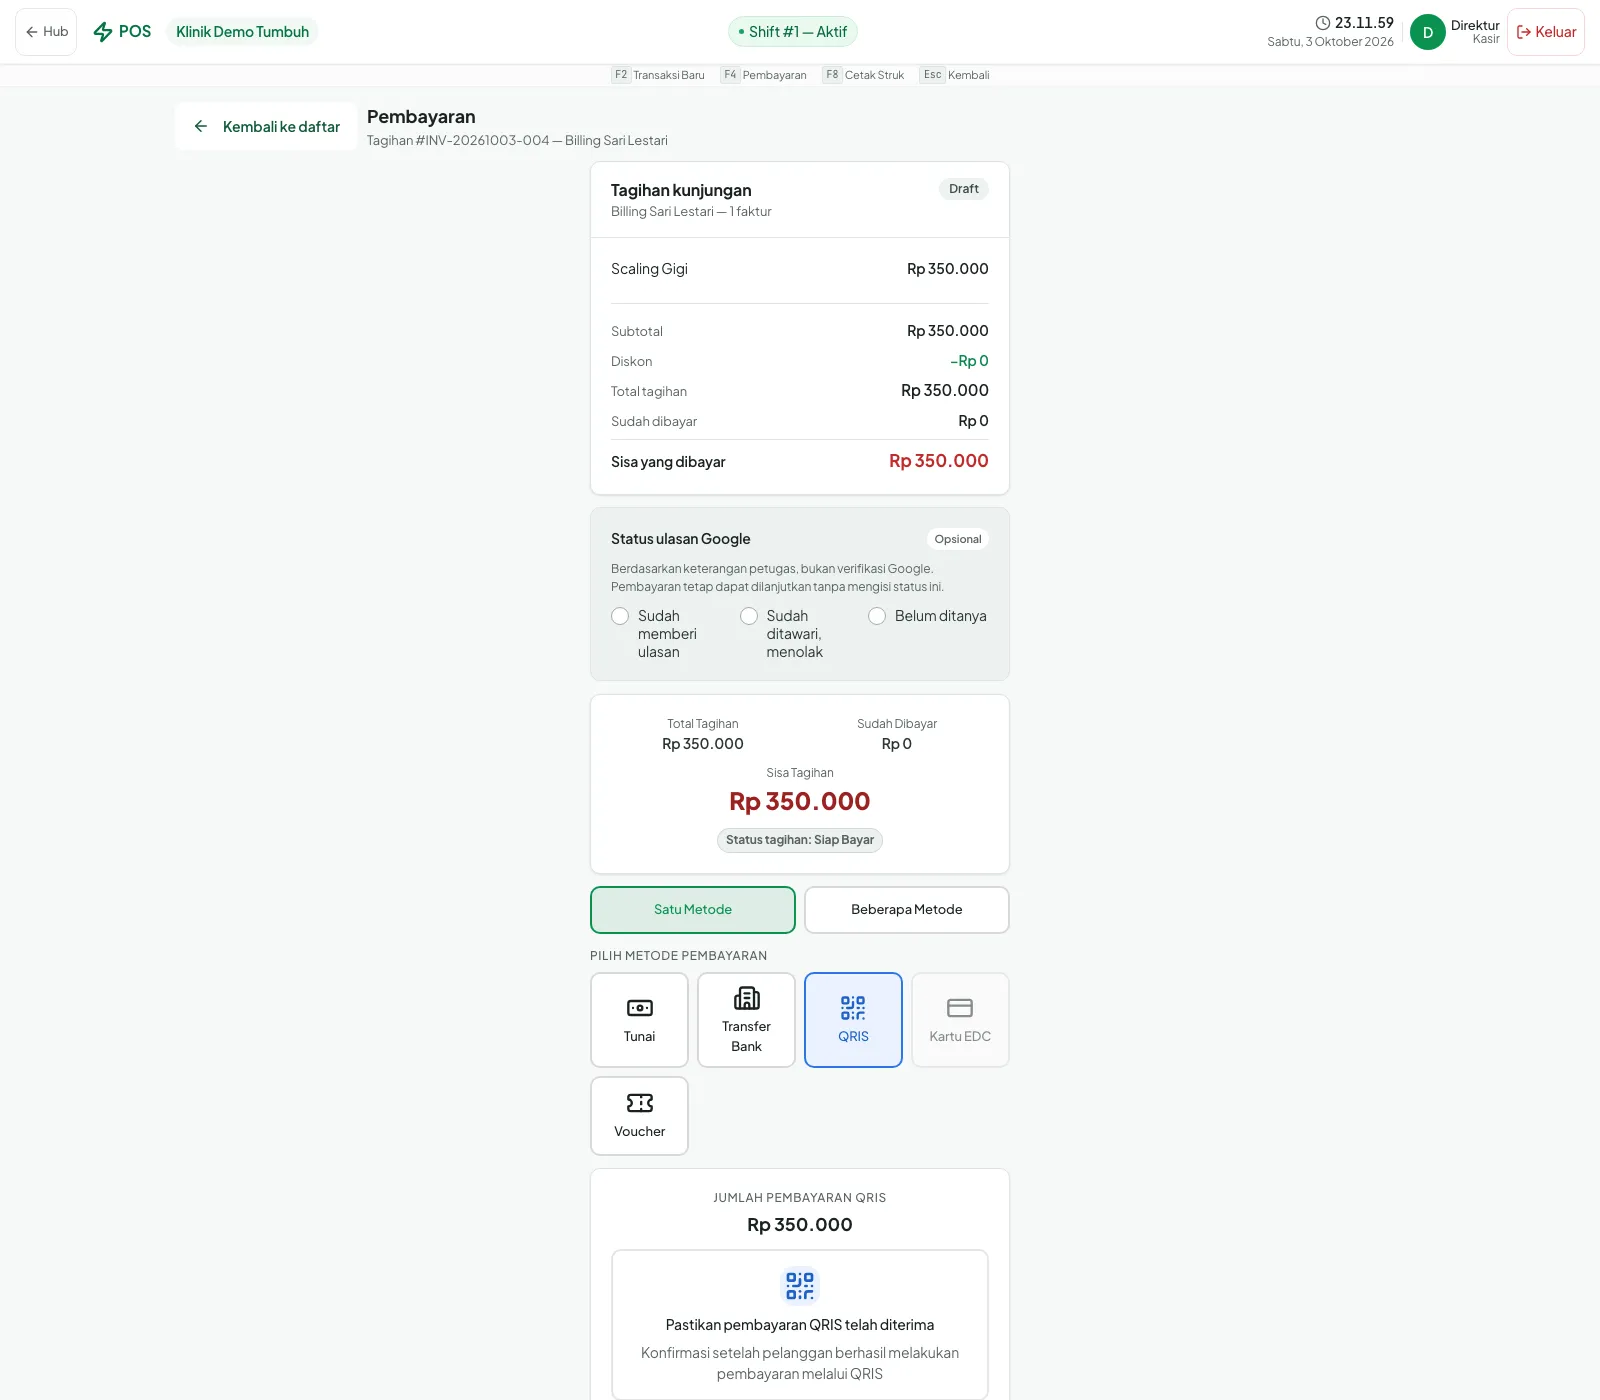
Task: Go back to Hub
Action: point(46,32)
